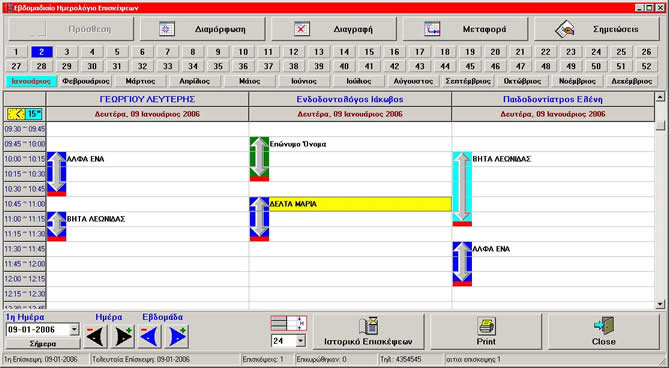The width and height of the screenshot is (669, 368).
Task: Click arrow icon of ΒΗΤΑ ΛΕΩΝΙΔΑΣ at 11:00
Action: point(56,226)
